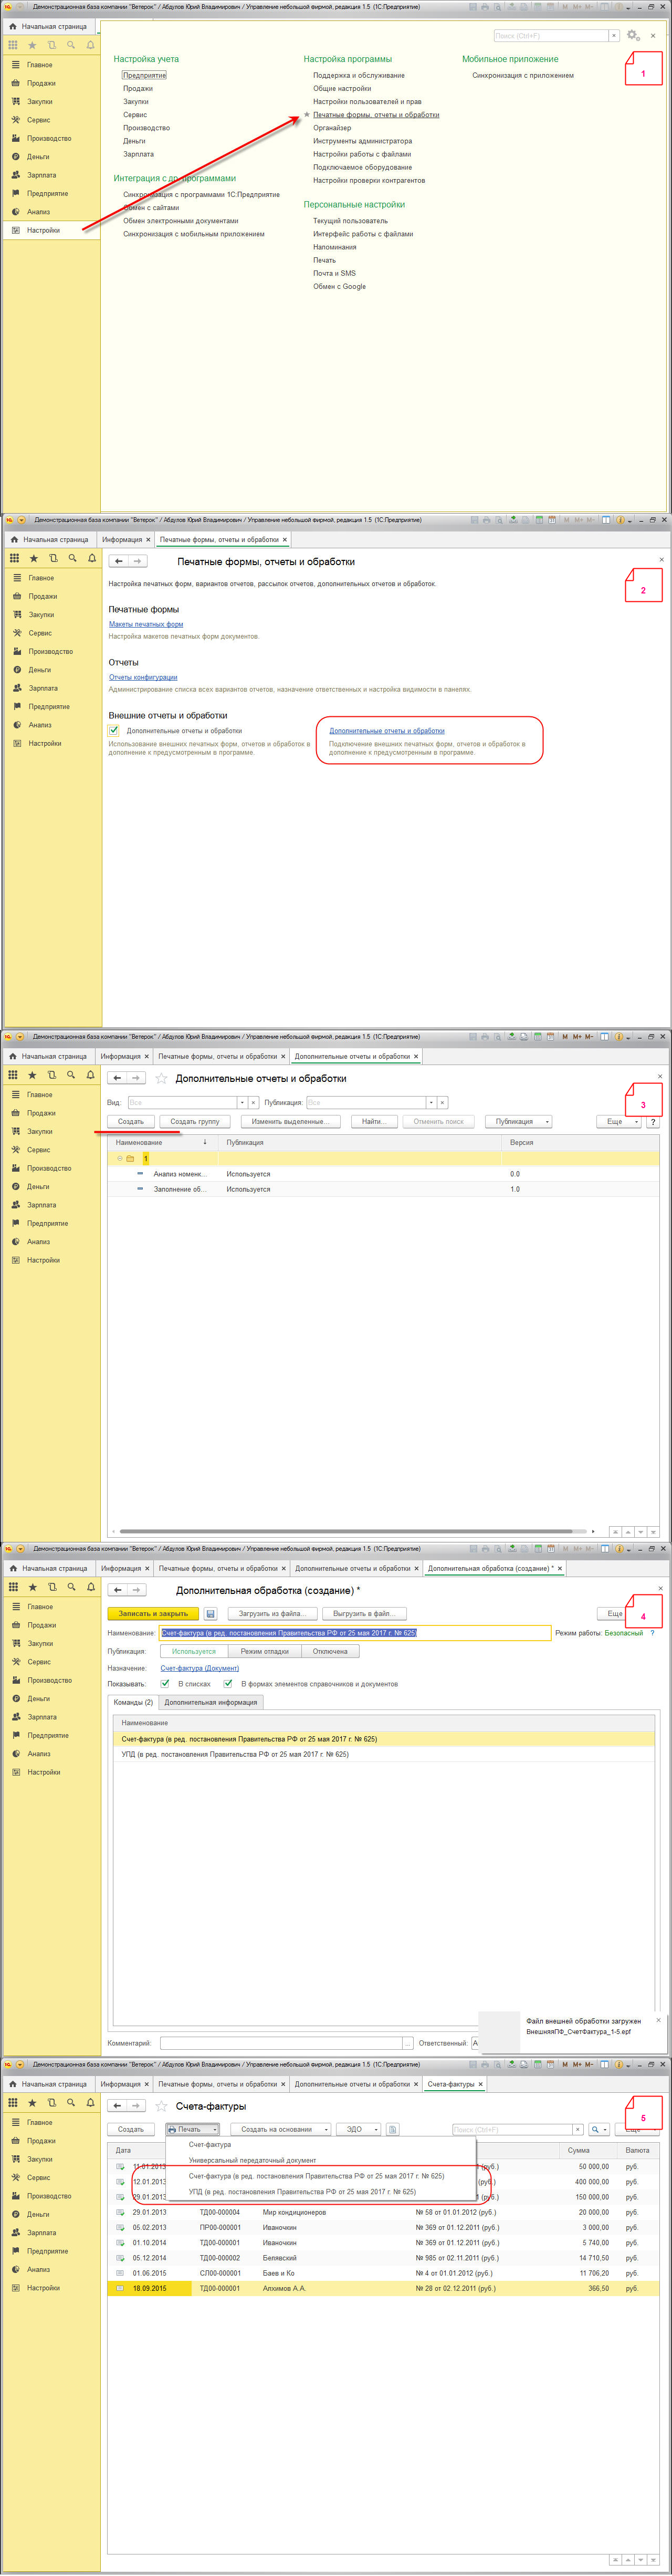
Task: Click the floppy save icon beside Записать и закрыть
Action: pyautogui.click(x=210, y=1613)
